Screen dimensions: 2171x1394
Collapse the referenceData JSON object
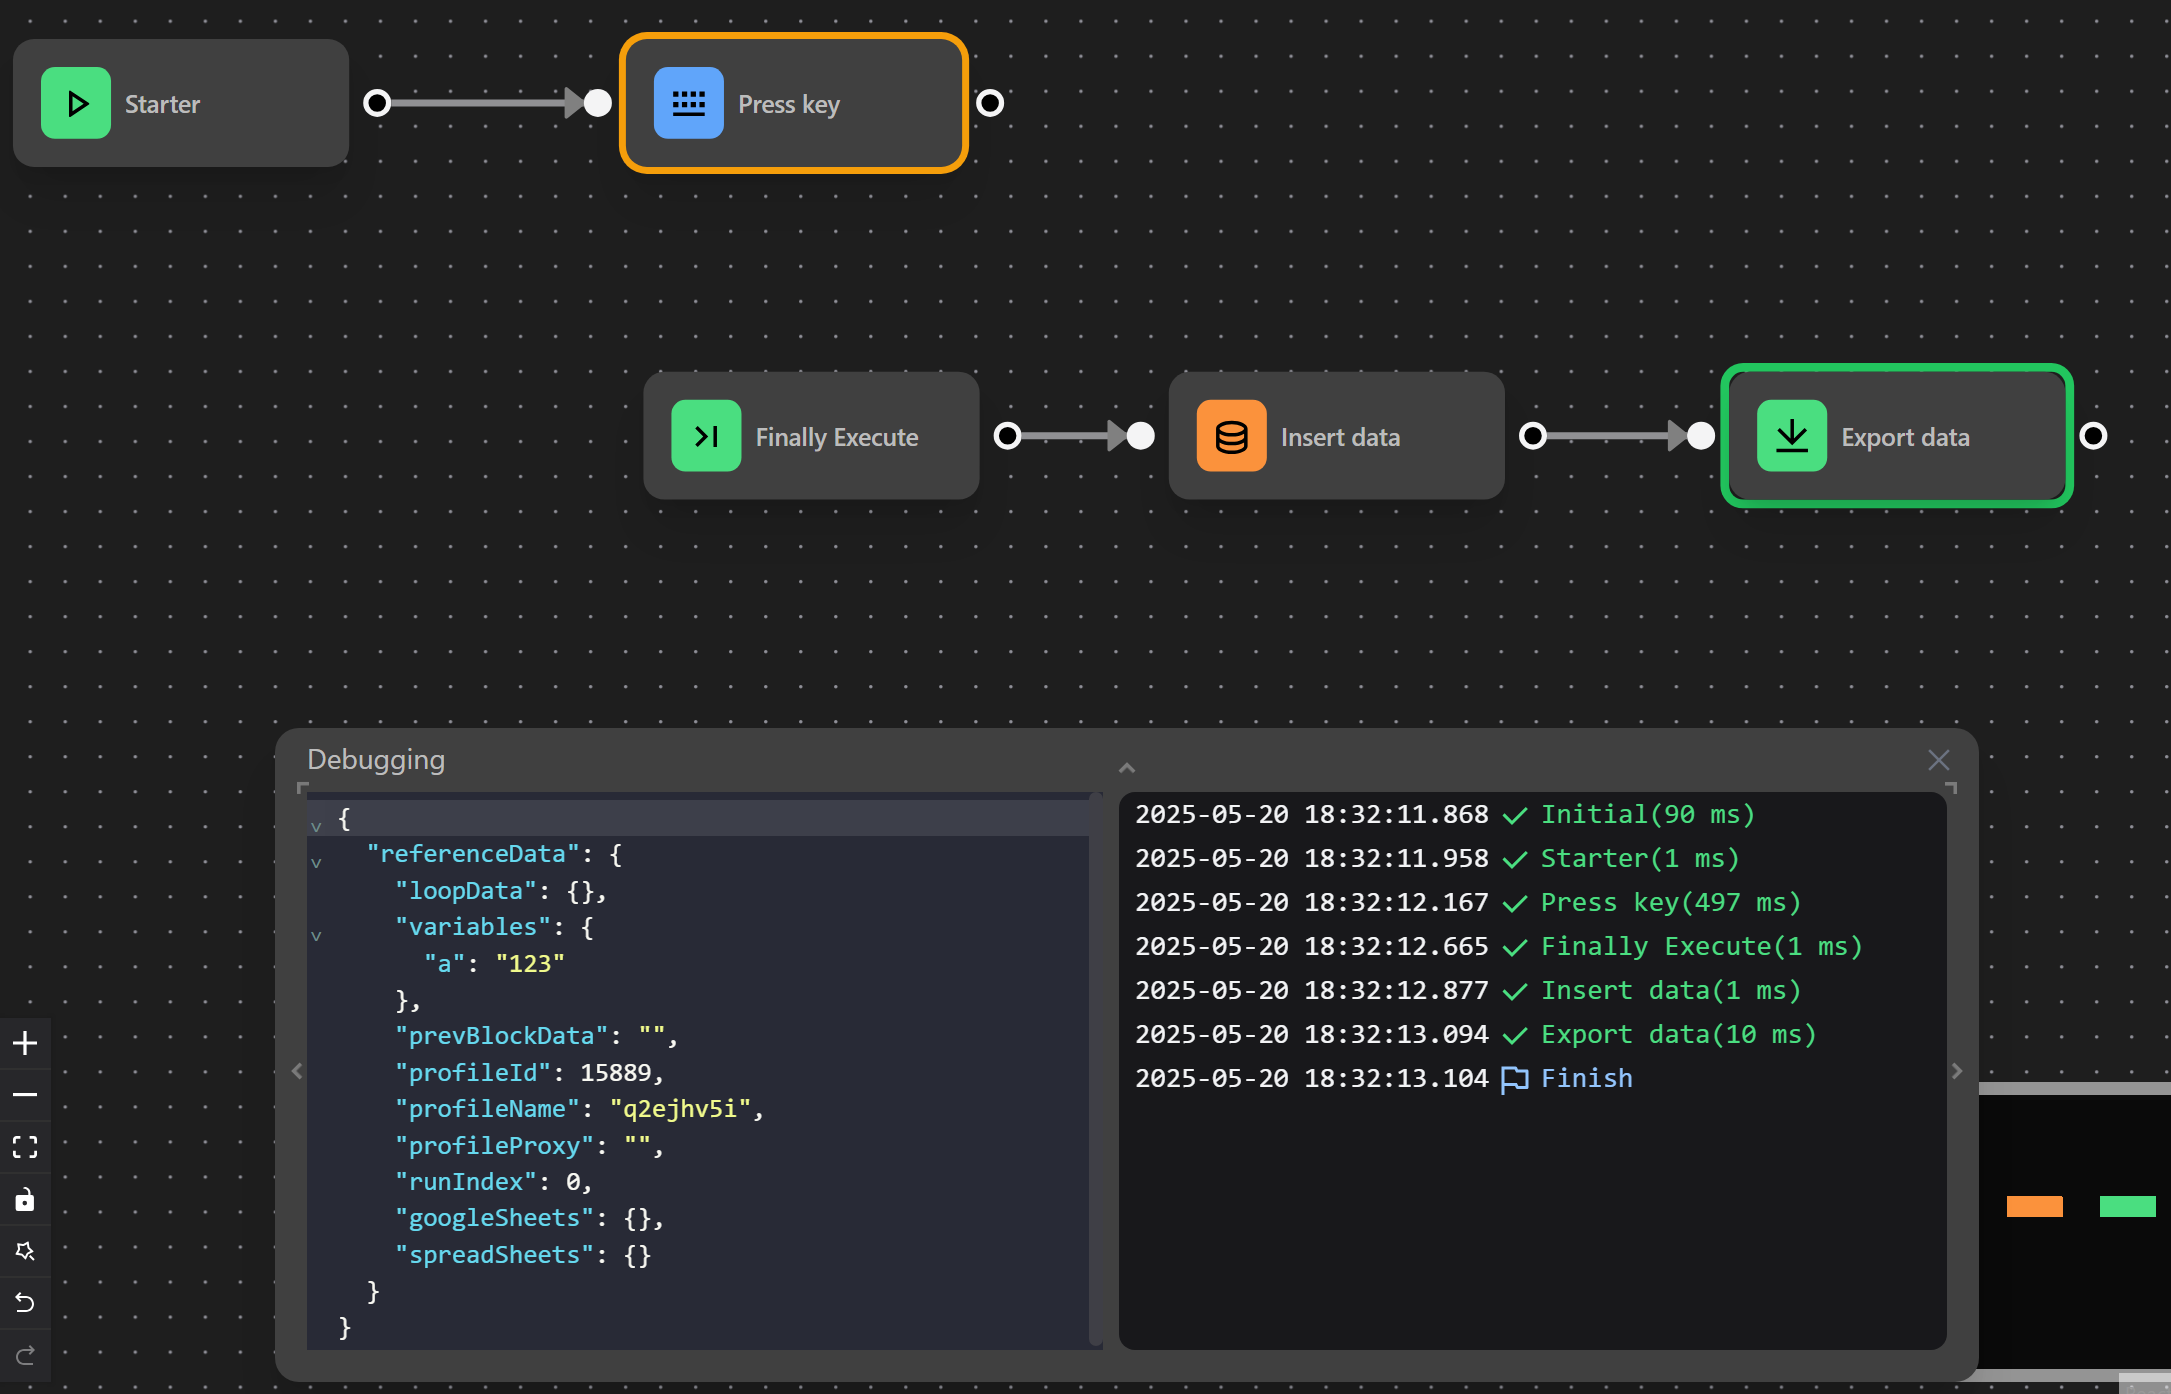click(x=316, y=863)
